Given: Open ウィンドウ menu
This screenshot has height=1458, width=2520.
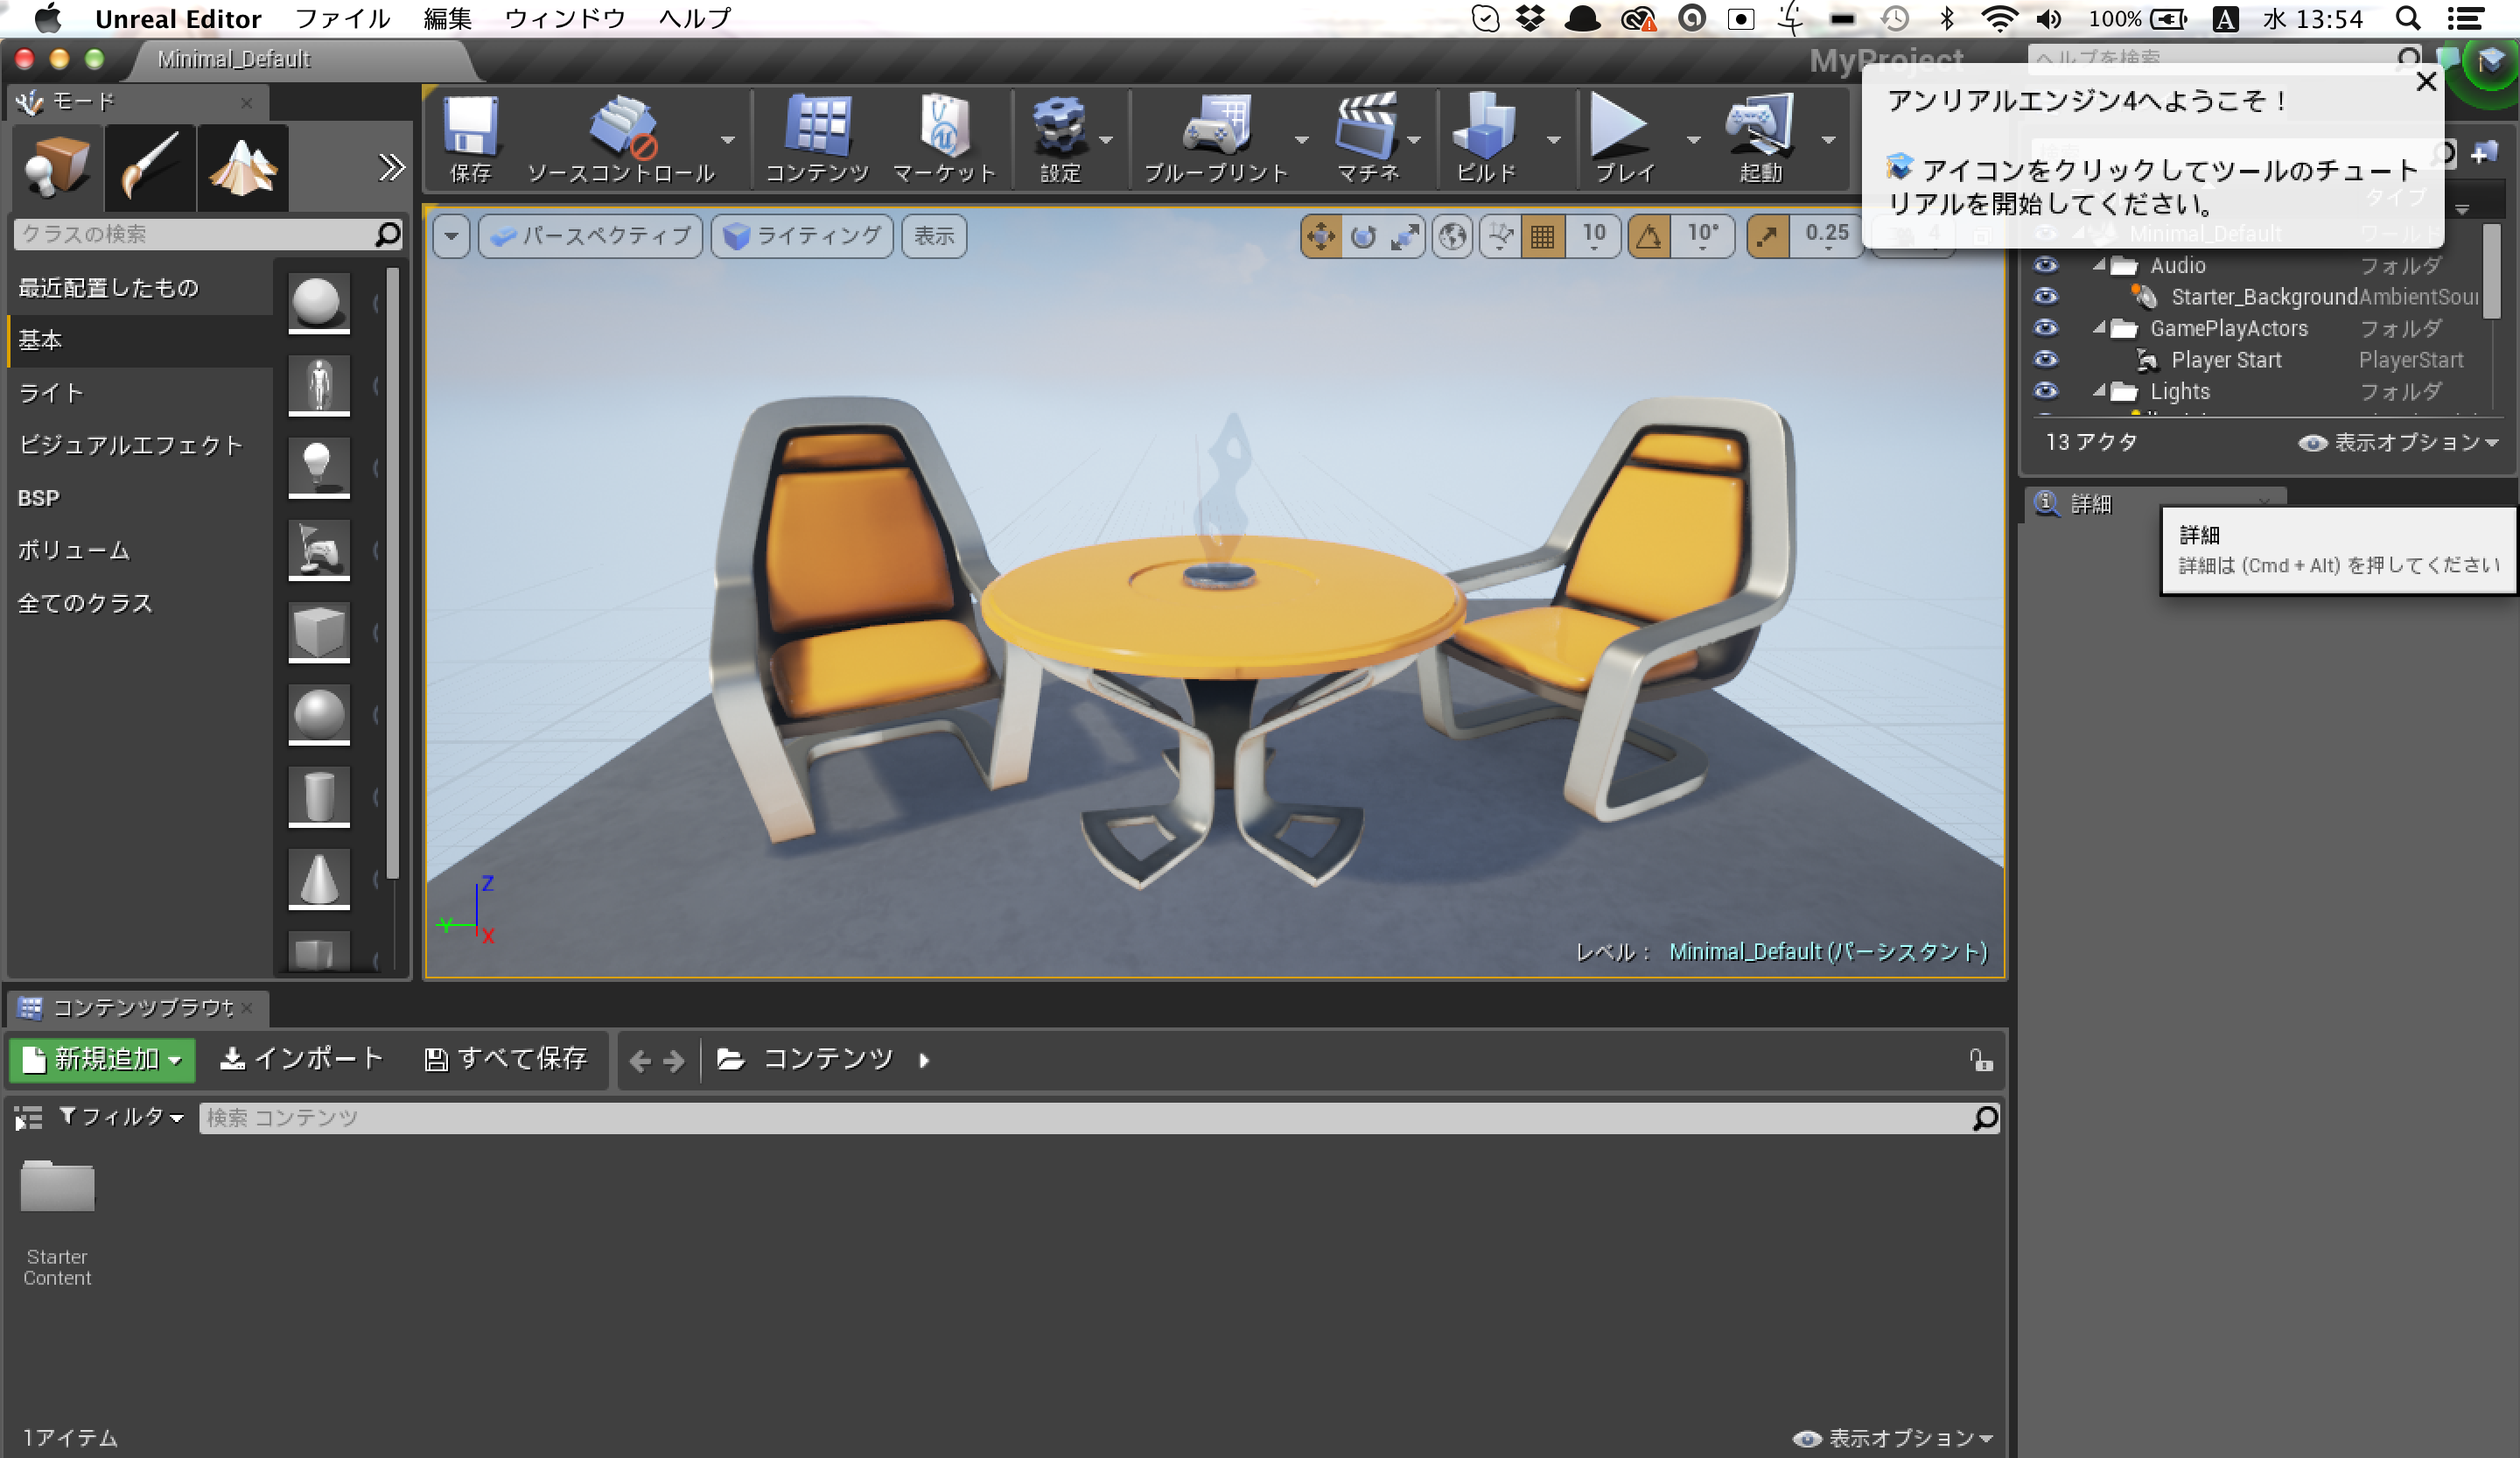Looking at the screenshot, I should [564, 19].
